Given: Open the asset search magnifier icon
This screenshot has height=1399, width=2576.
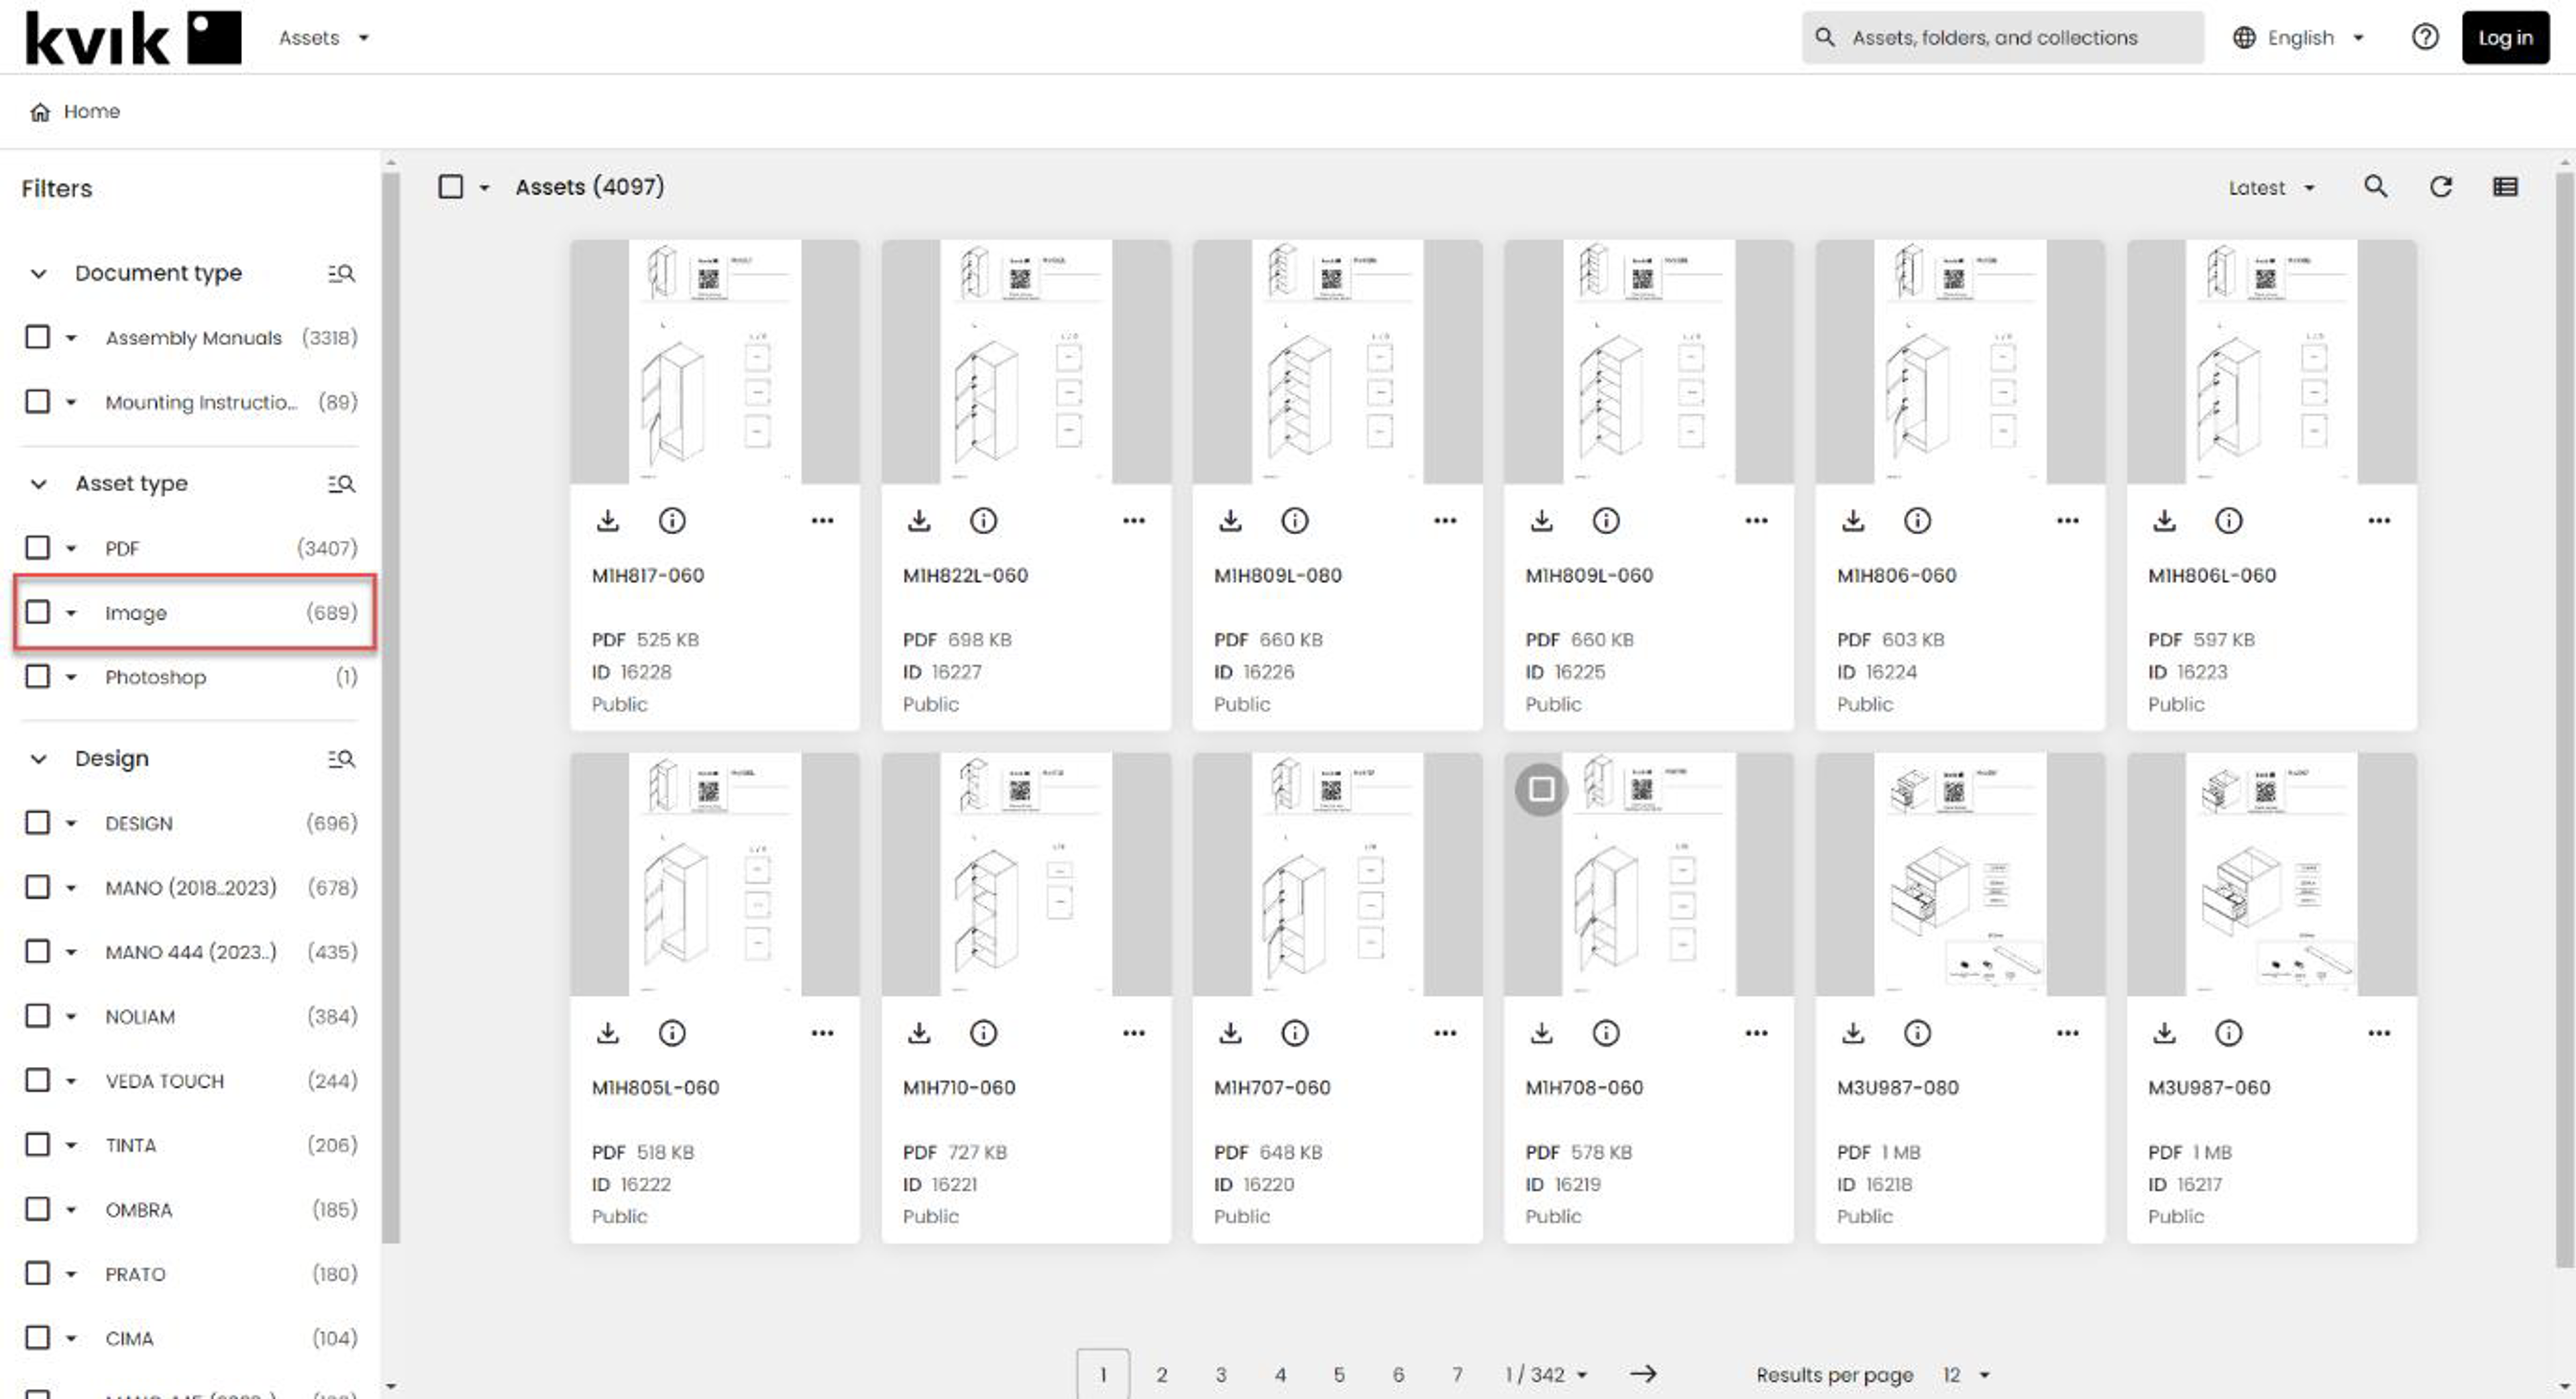Looking at the screenshot, I should 2375,187.
